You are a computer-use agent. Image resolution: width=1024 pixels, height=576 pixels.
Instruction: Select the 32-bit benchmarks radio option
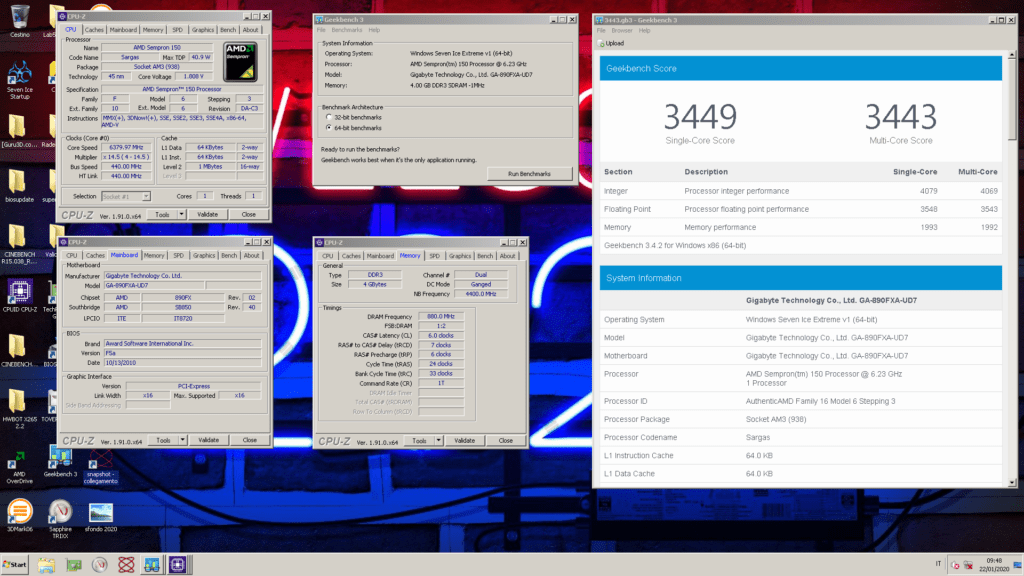328,118
